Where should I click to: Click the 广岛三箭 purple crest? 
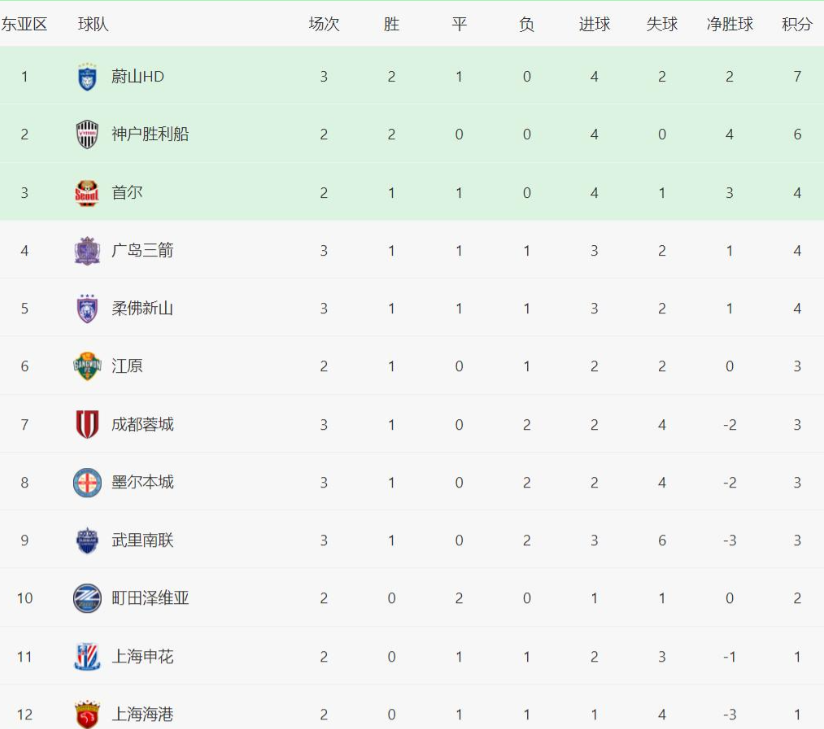[88, 251]
